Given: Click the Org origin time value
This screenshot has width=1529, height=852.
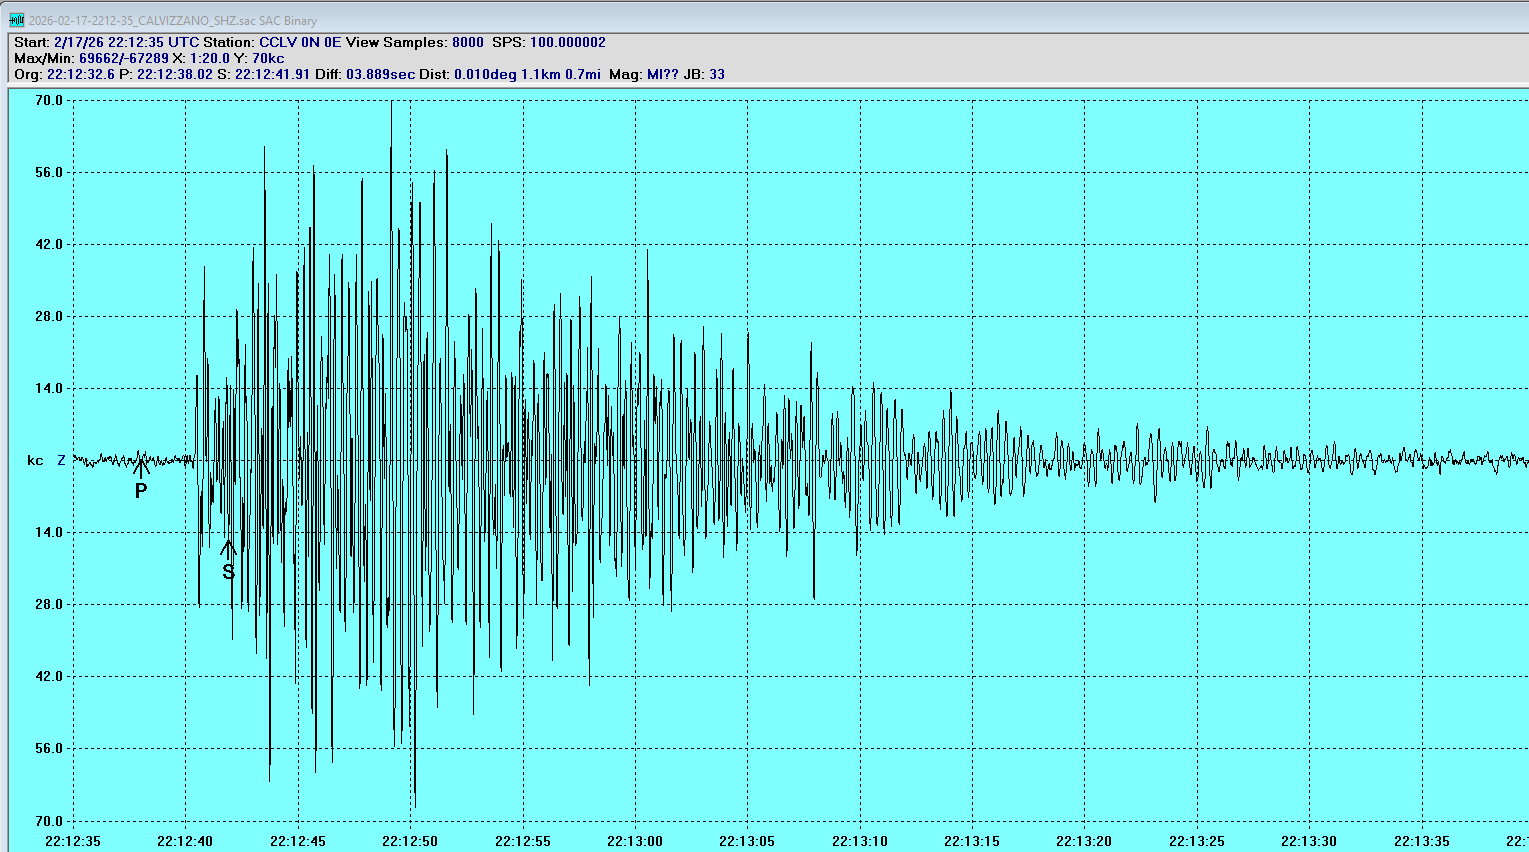Looking at the screenshot, I should pos(81,74).
